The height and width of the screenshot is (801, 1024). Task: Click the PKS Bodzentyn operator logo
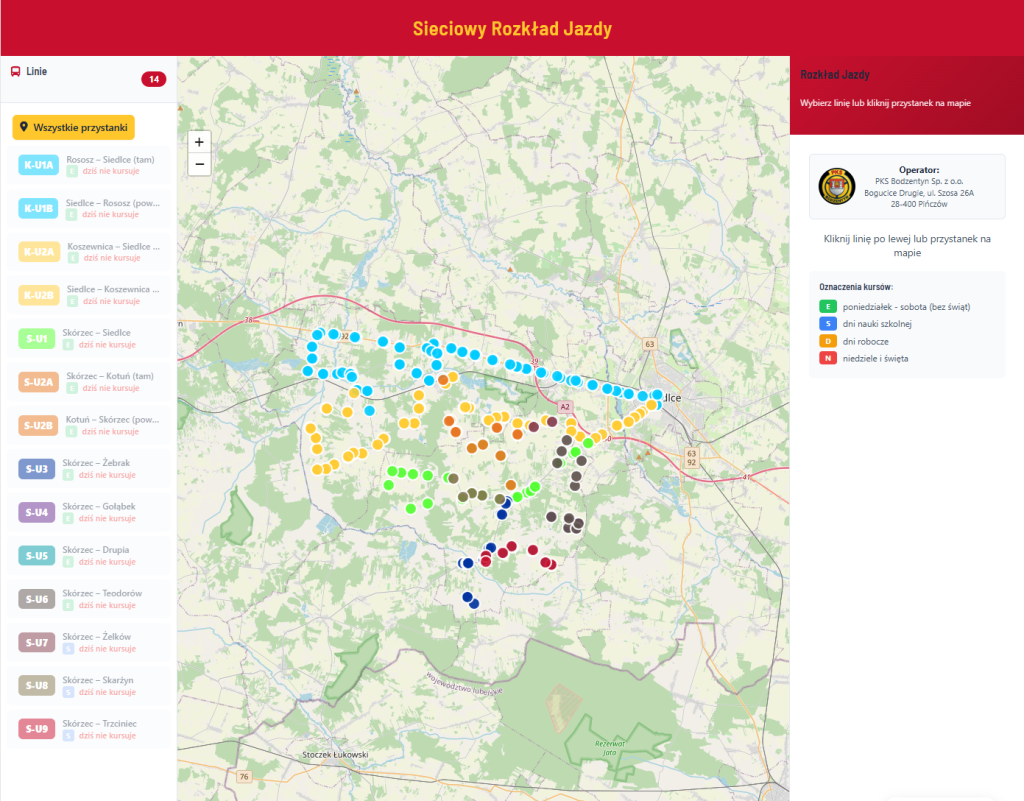click(x=836, y=186)
